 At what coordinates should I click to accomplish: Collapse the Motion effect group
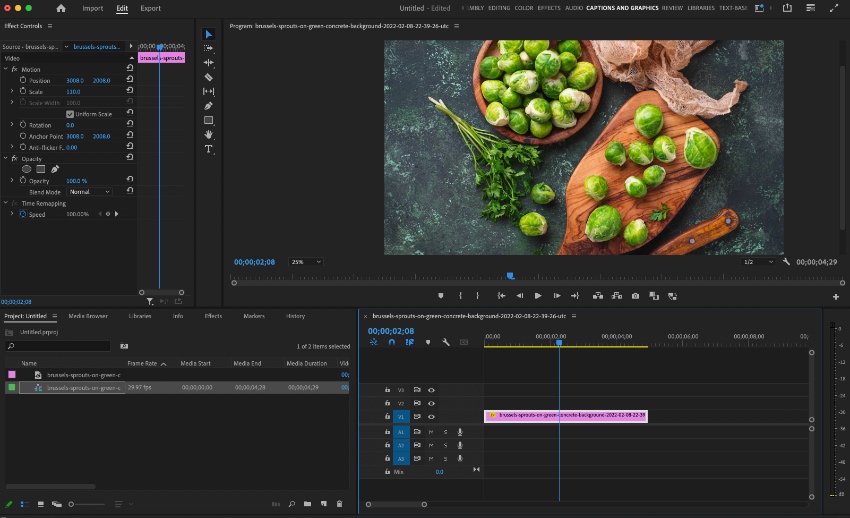point(6,69)
